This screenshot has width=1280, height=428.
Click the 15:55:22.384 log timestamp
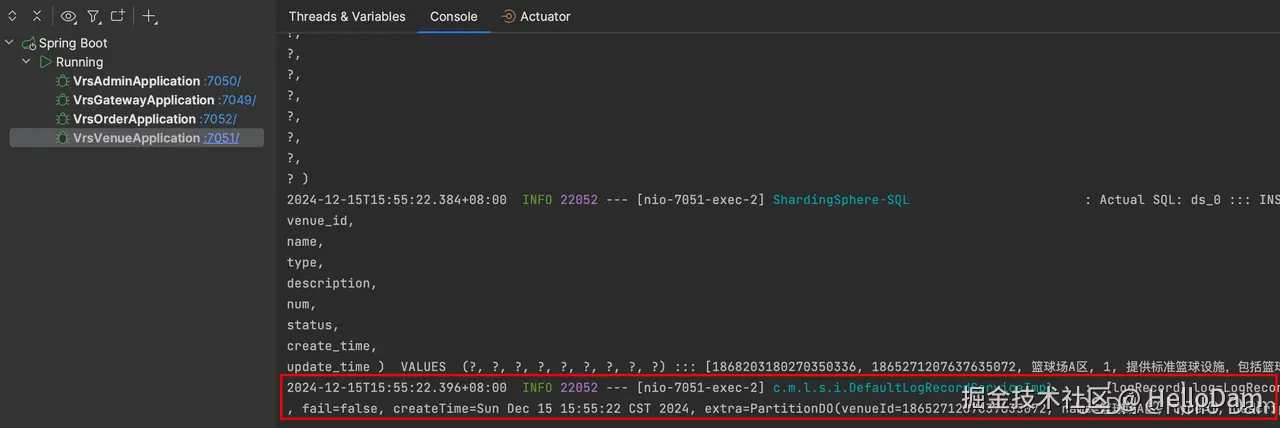[x=397, y=200]
